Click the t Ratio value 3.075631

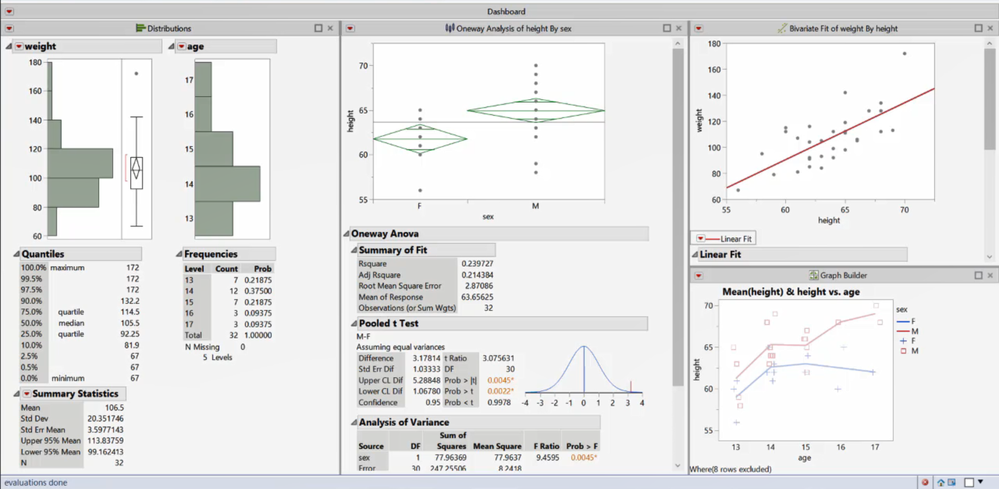pos(499,358)
